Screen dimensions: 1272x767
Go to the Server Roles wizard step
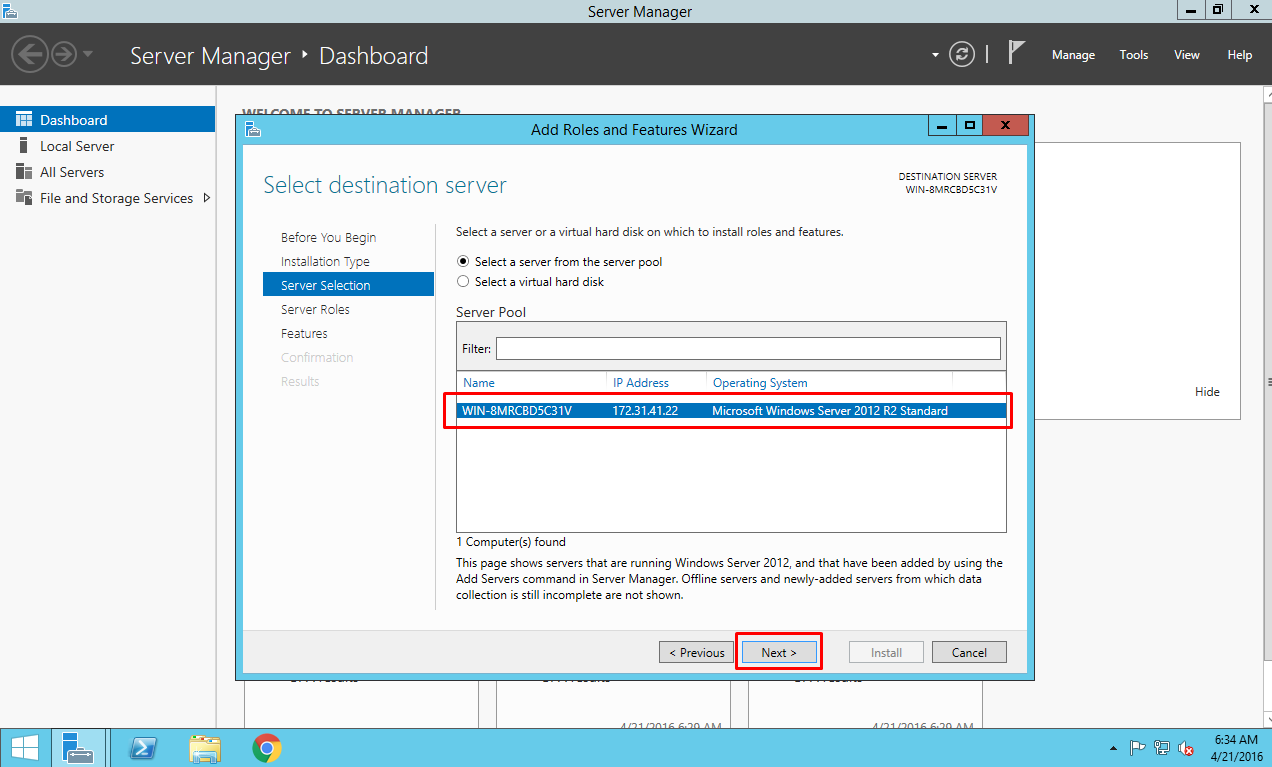pyautogui.click(x=315, y=309)
